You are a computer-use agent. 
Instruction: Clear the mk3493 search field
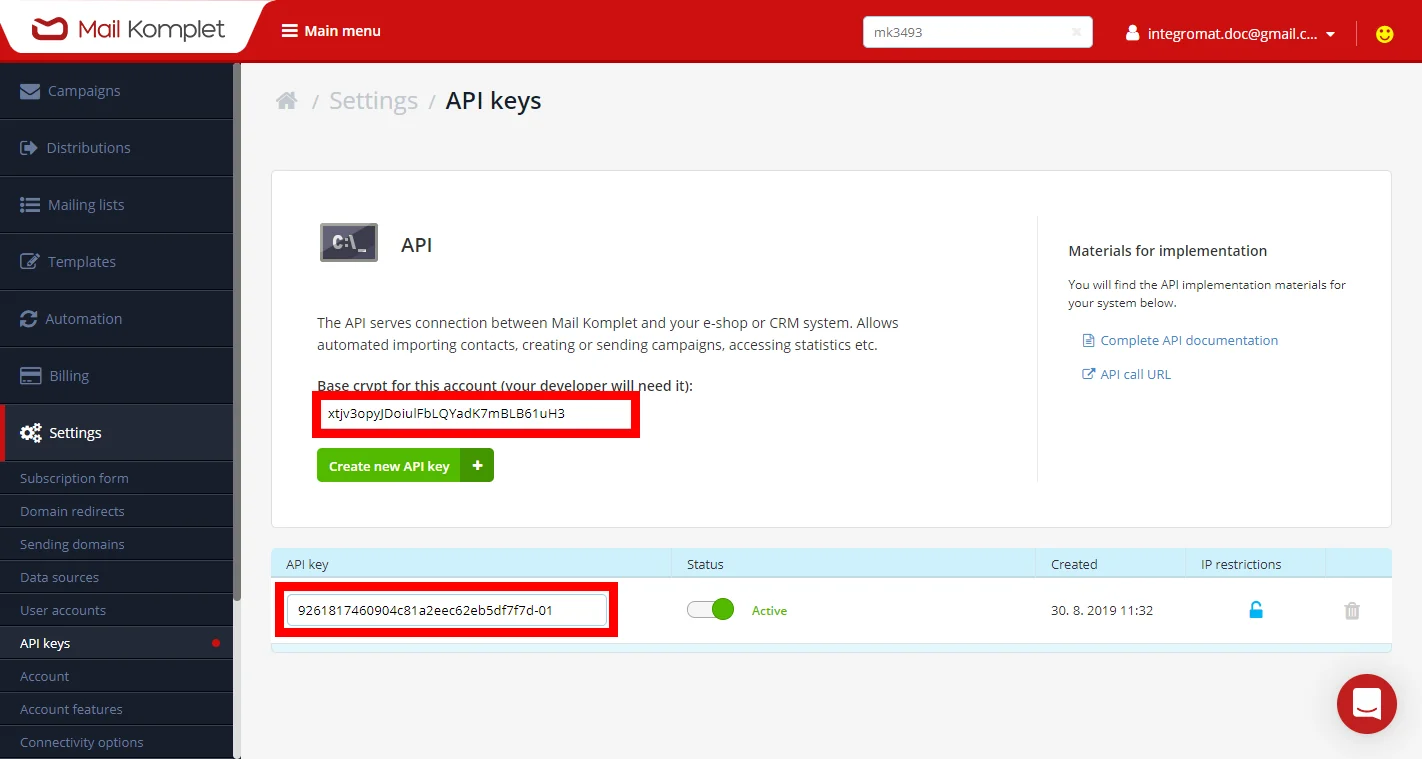tap(1076, 32)
